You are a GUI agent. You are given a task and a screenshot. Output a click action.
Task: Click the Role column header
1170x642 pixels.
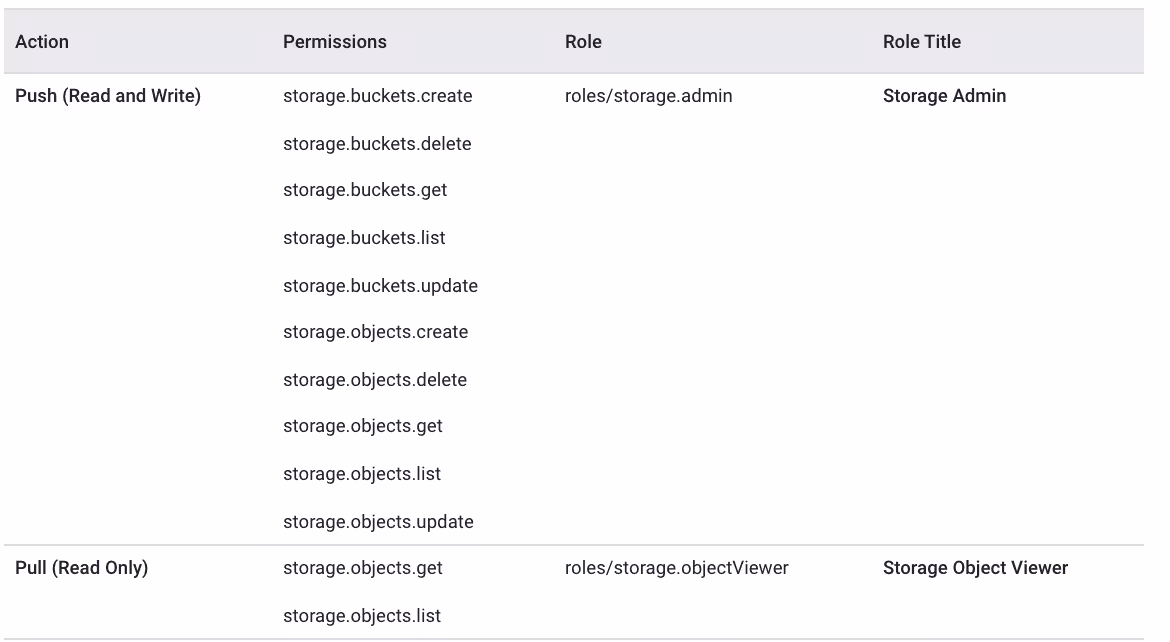(x=583, y=42)
